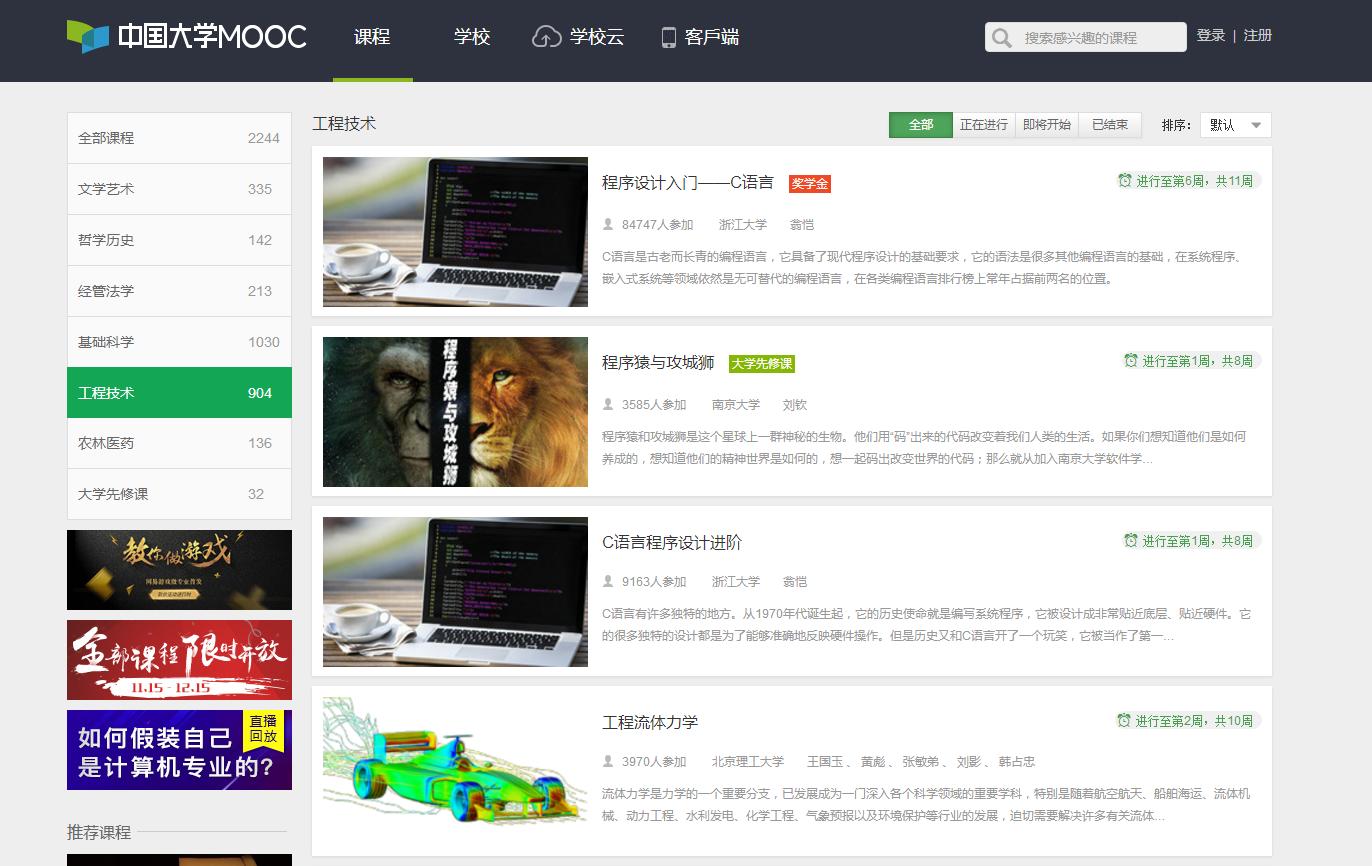Switch to the 学校 tab
Image resolution: width=1372 pixels, height=866 pixels.
click(x=471, y=37)
